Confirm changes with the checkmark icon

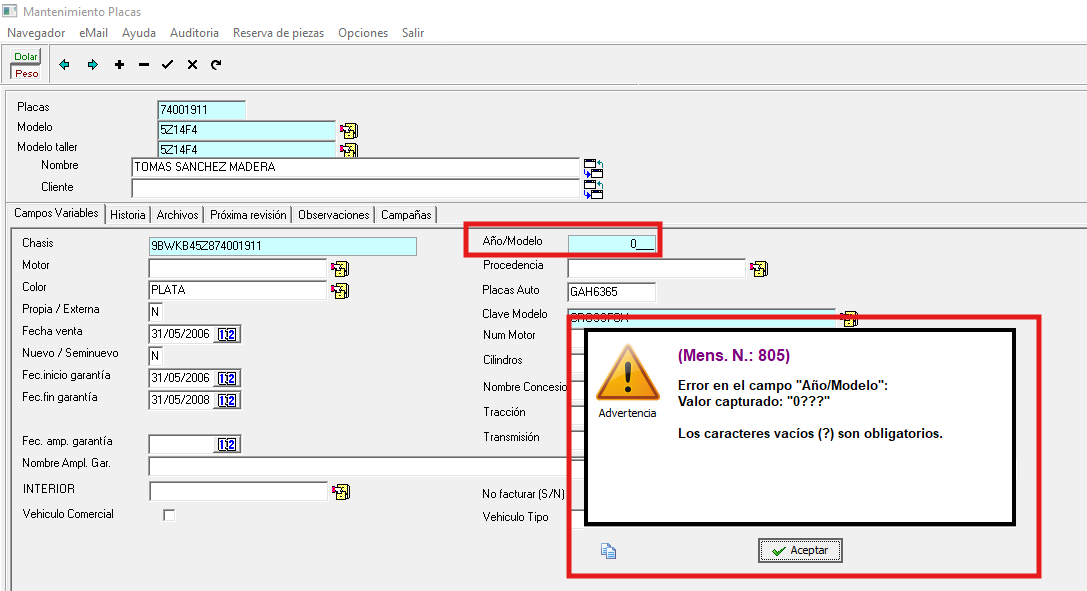point(168,65)
